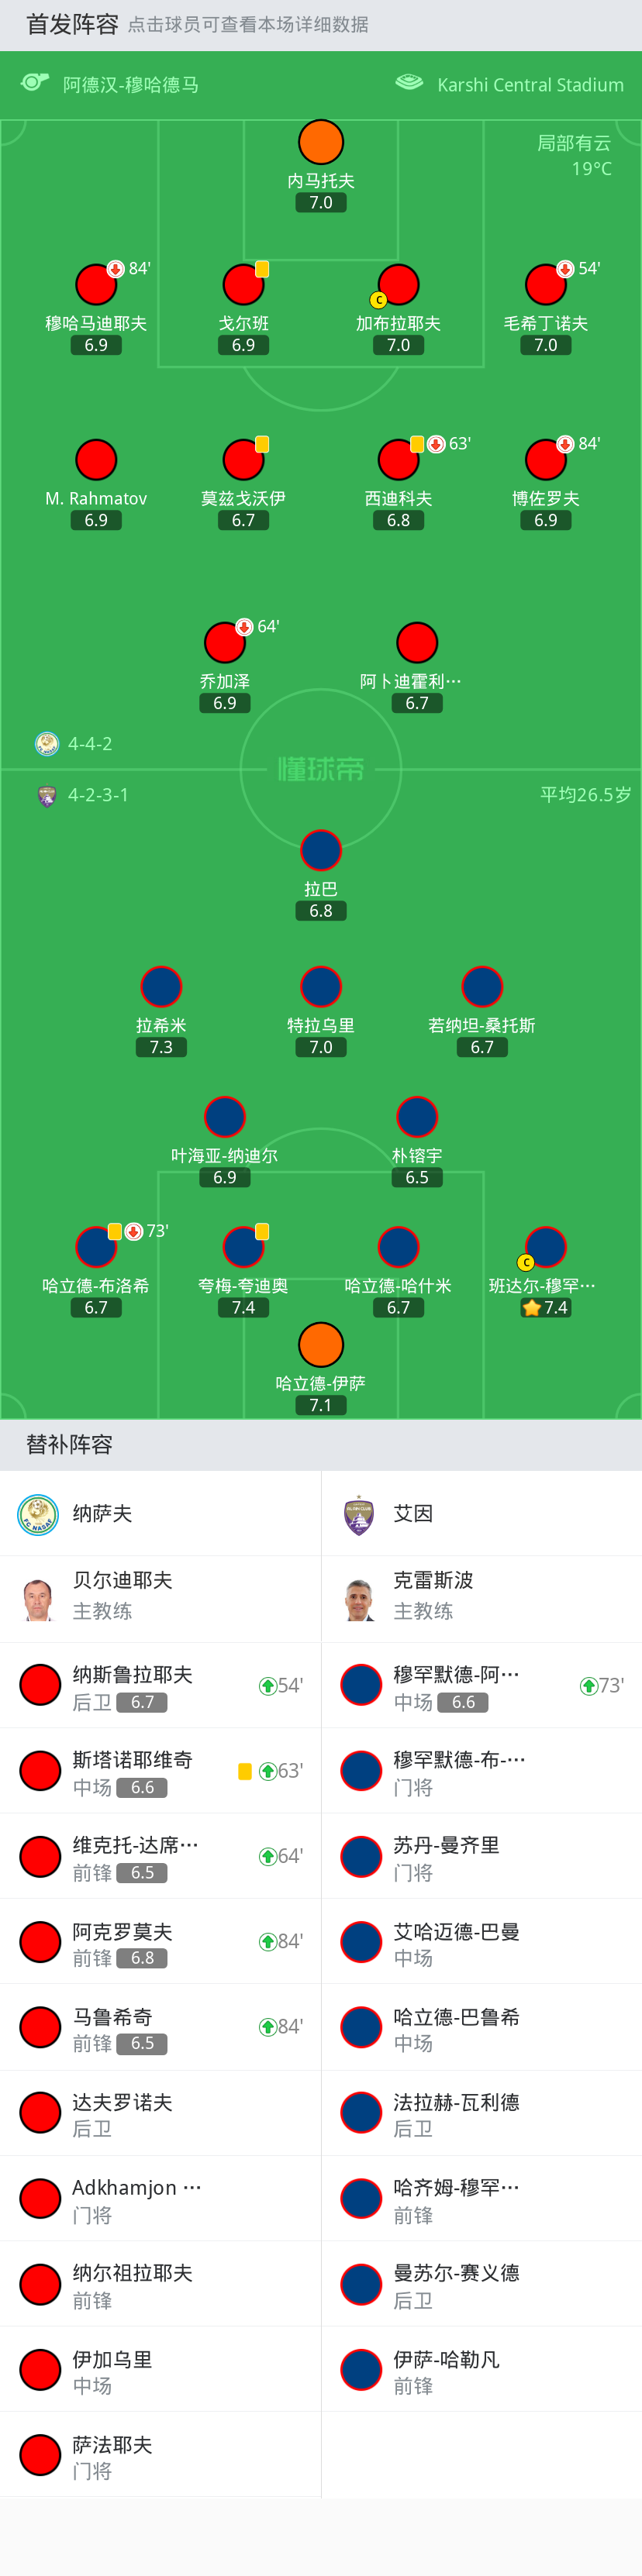Select substitute 伊萨-哈勒凡's blue circle
The width and height of the screenshot is (642, 2576).
pos(361,2369)
